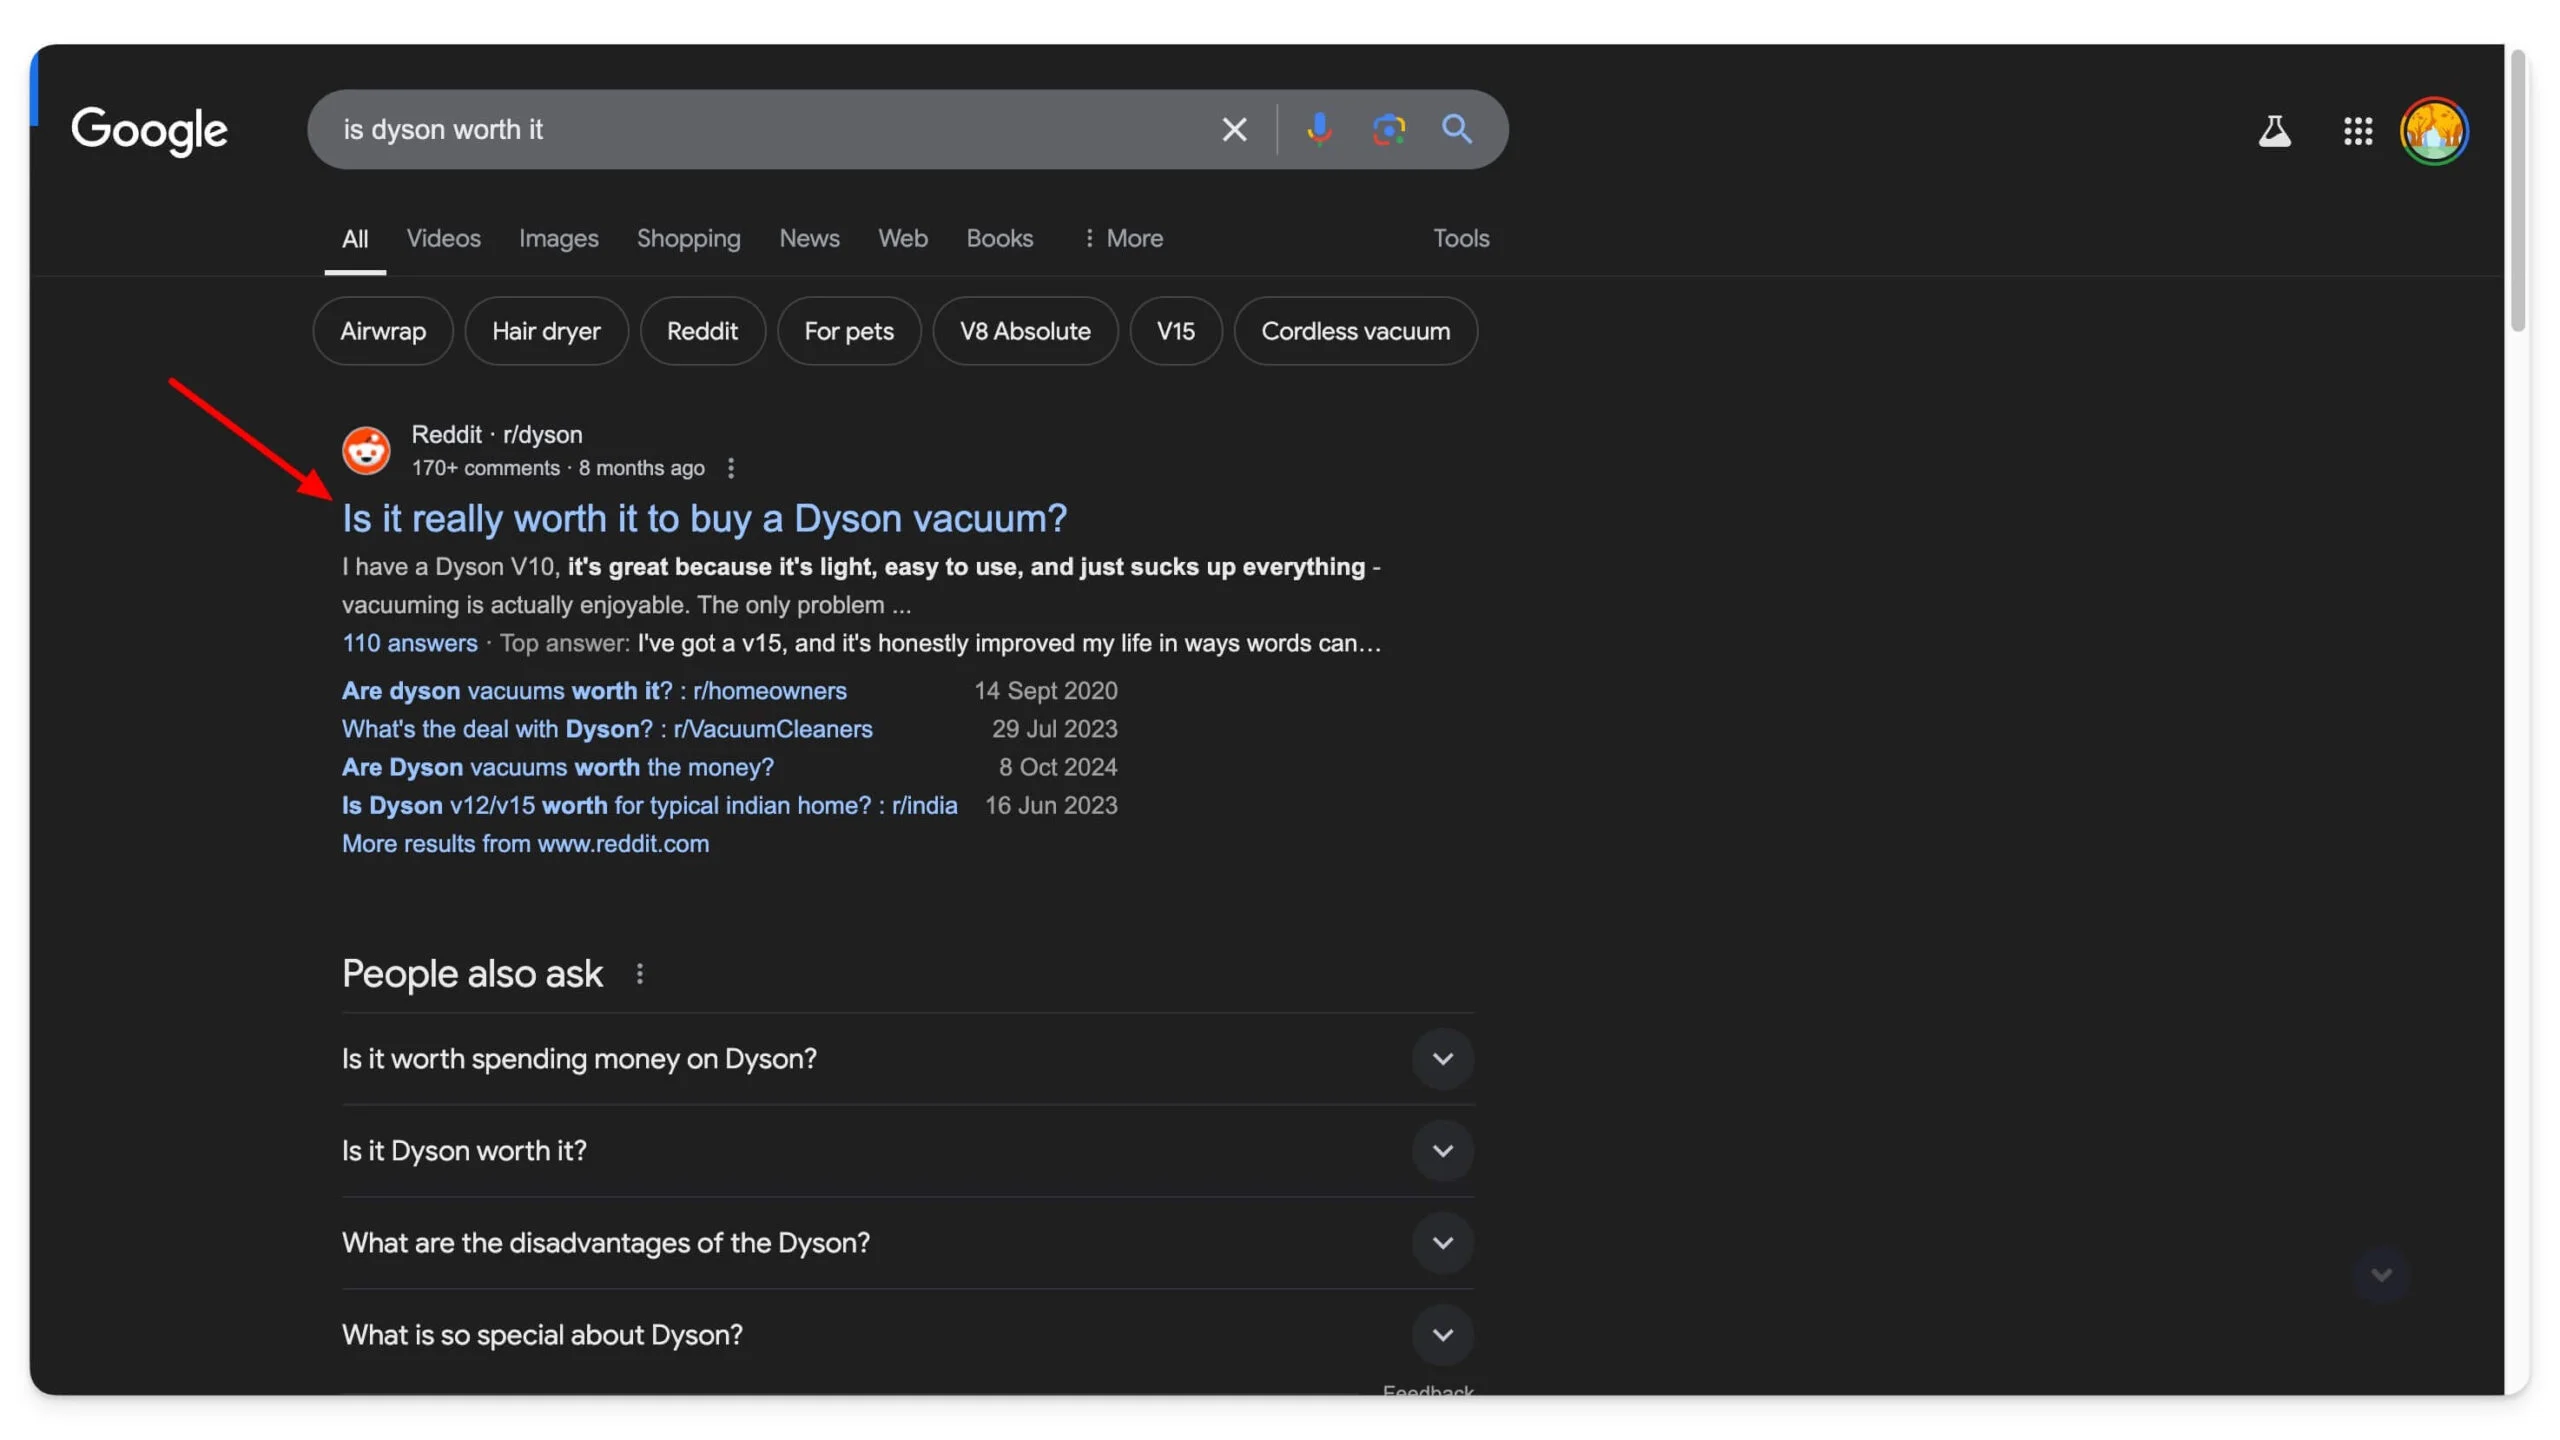Viewport: 2560px width, 1440px height.
Task: Switch to the News tab
Action: coord(809,238)
